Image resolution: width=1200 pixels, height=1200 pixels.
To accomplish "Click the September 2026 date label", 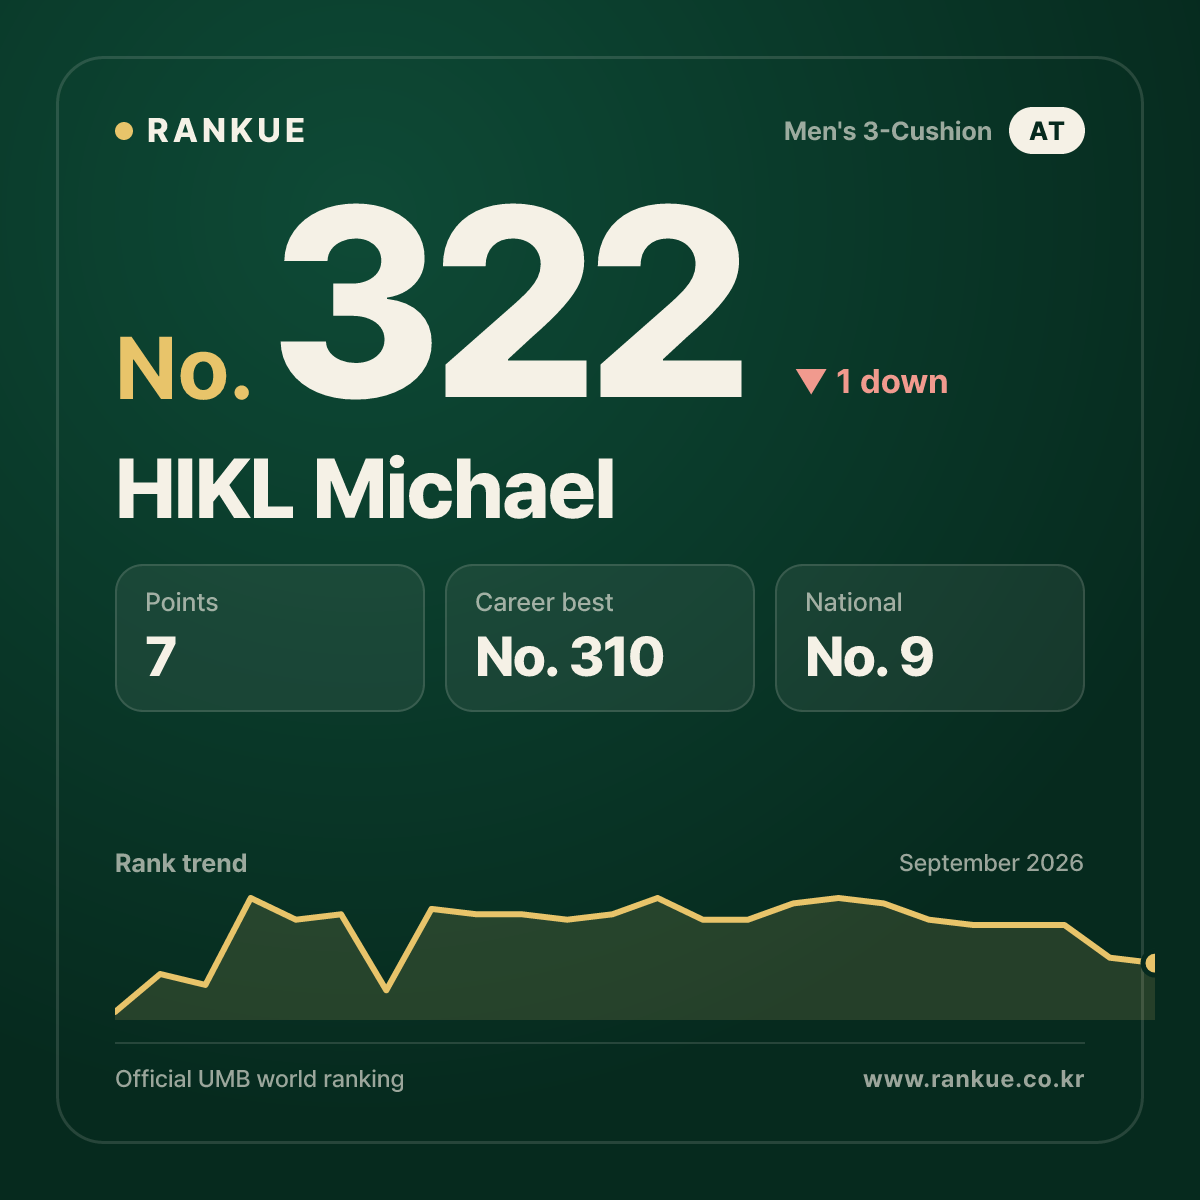I will click(991, 863).
